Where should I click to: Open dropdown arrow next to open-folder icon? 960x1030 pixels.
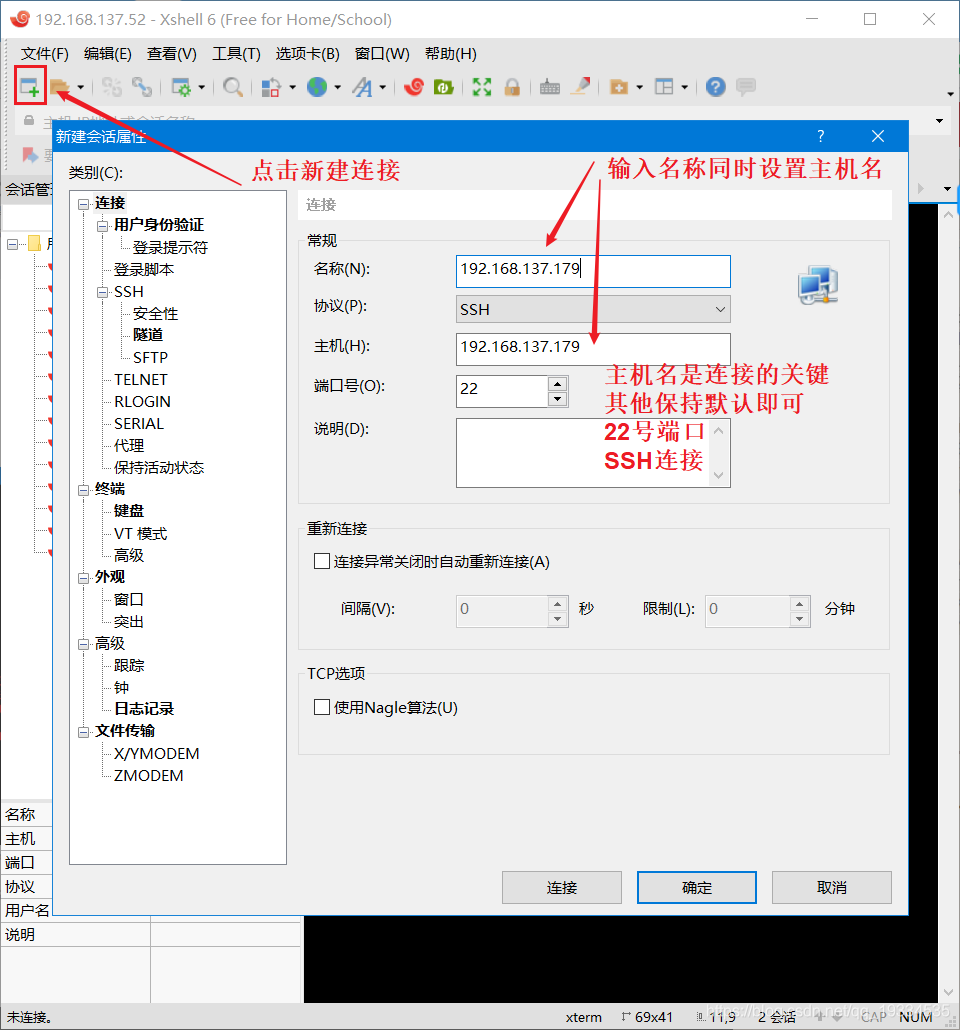[80, 87]
